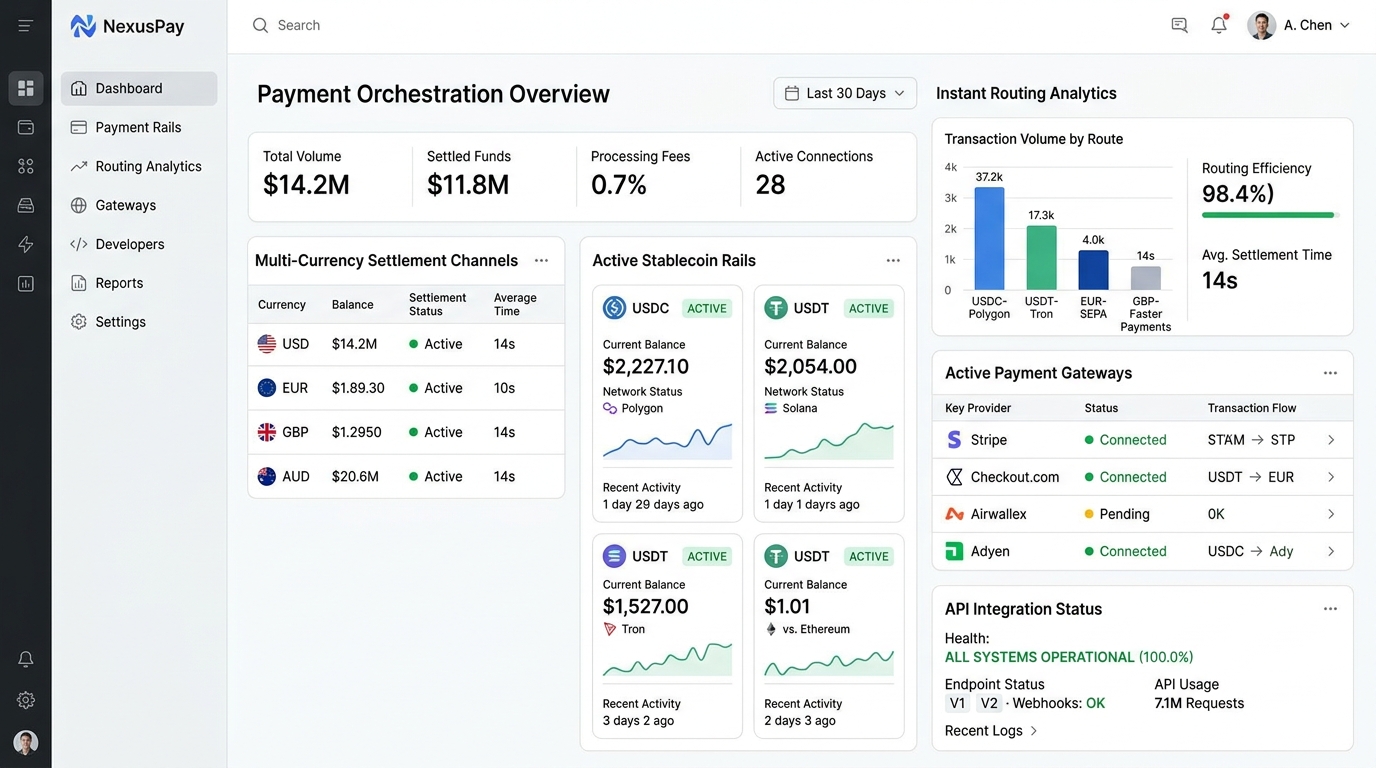Click the user avatar at the rail bottom

point(26,742)
